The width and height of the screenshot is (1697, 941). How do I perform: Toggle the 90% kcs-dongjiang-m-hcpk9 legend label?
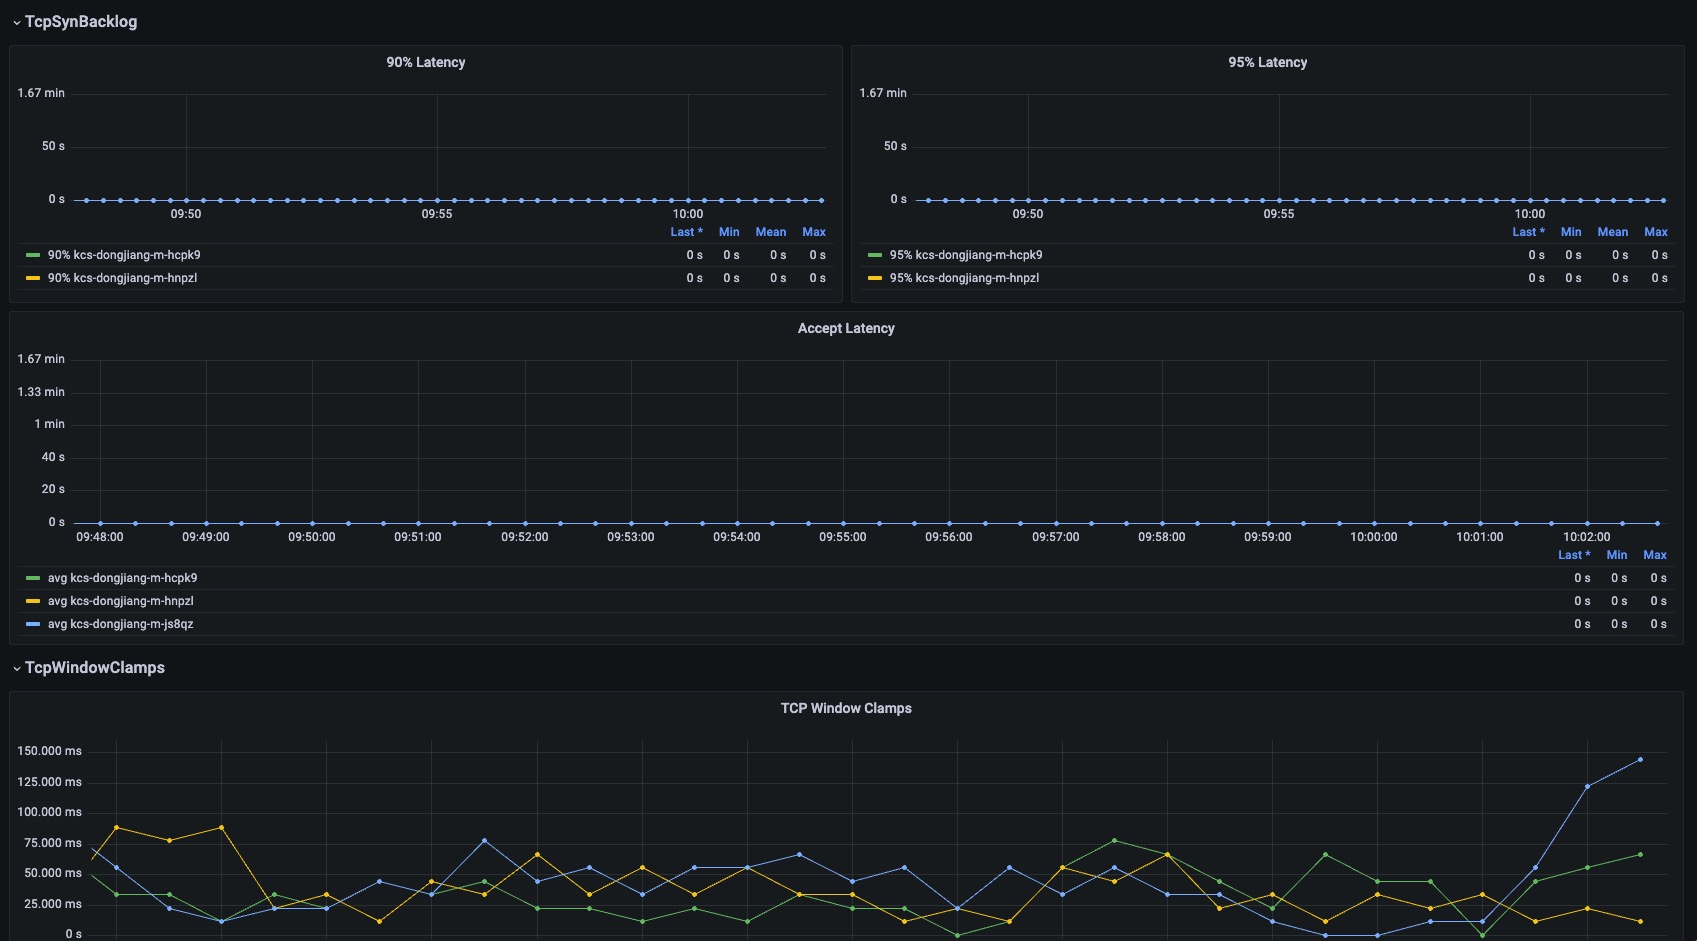(124, 255)
